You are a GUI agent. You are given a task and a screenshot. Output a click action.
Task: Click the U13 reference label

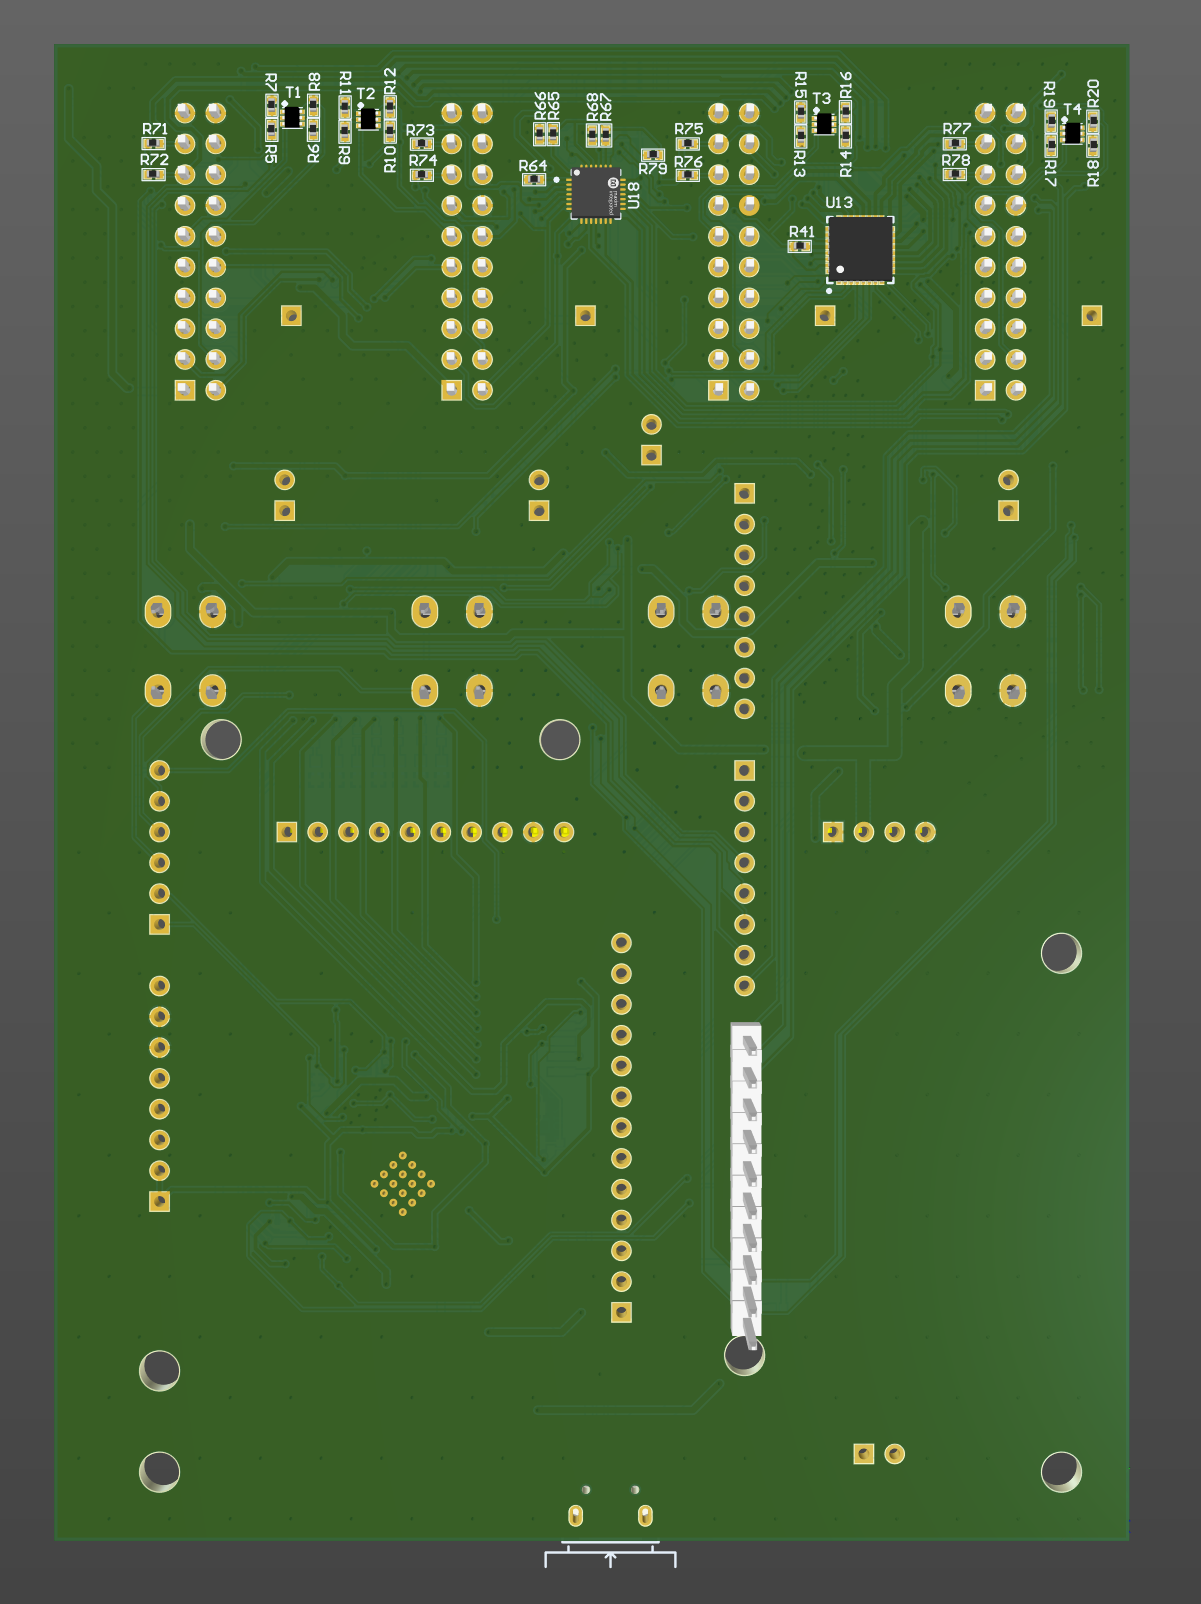coord(839,203)
